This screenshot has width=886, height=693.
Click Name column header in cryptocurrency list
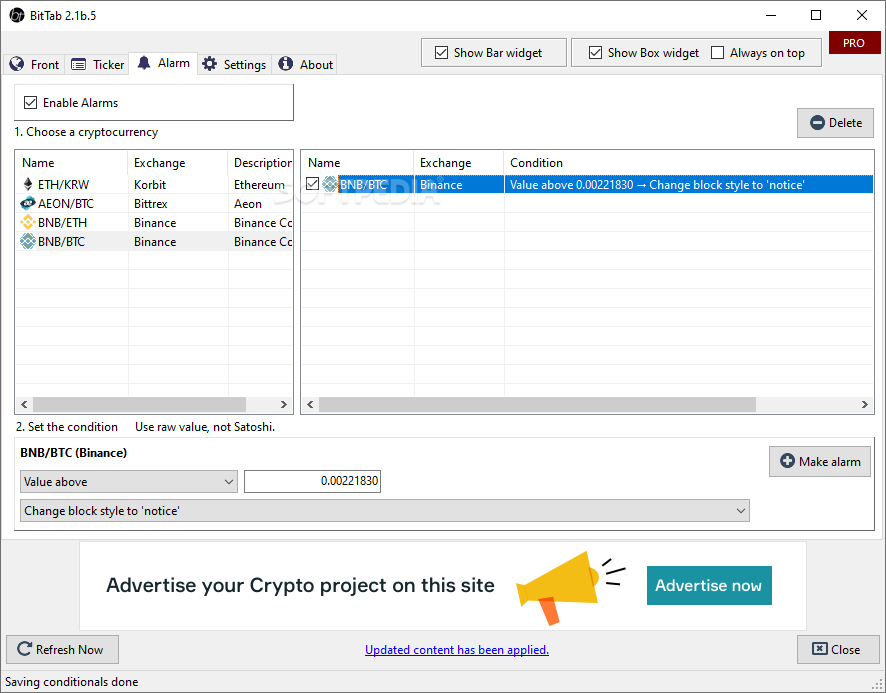(72, 163)
